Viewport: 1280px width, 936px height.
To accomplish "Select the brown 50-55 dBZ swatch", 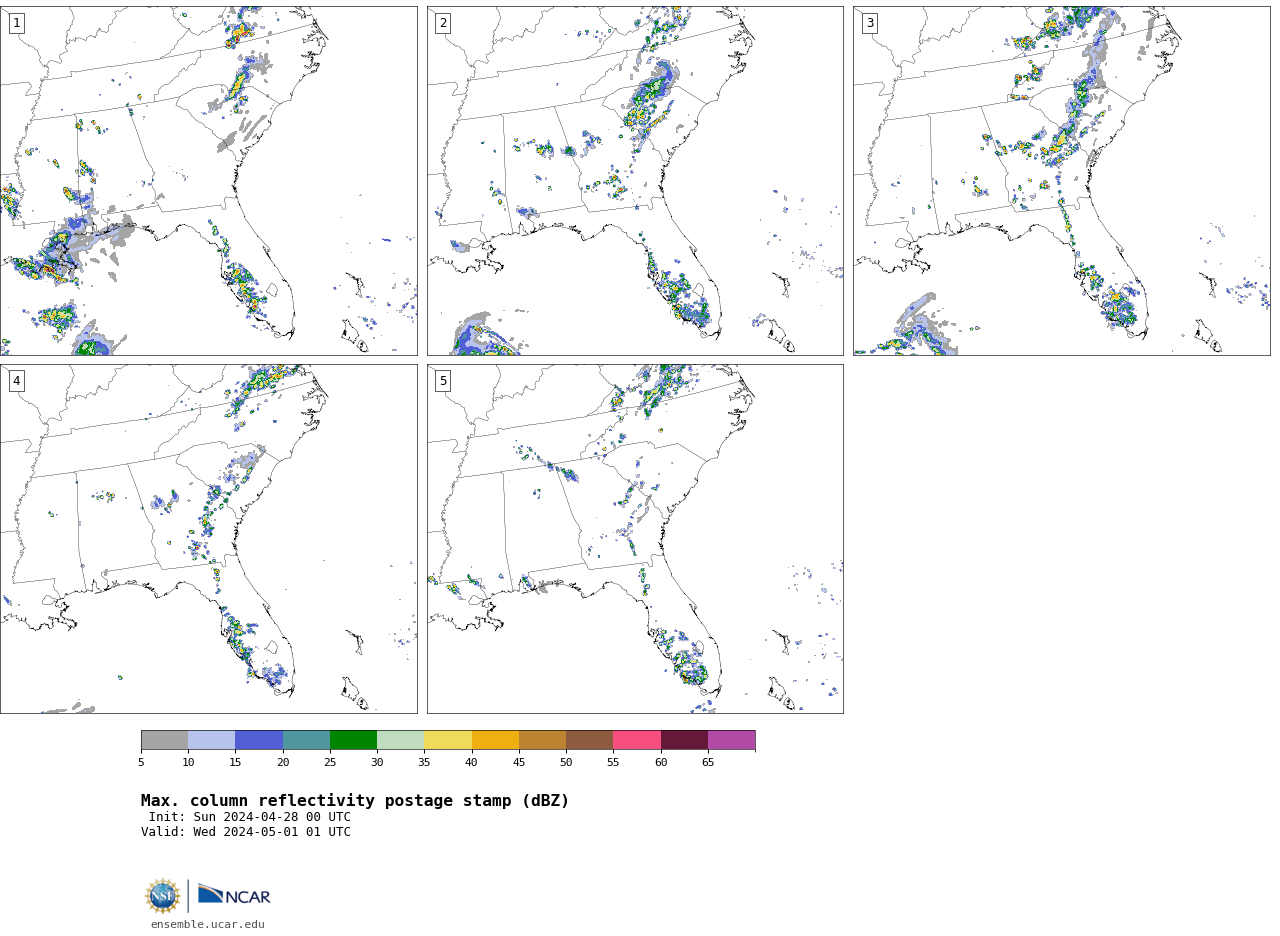I will coord(589,740).
